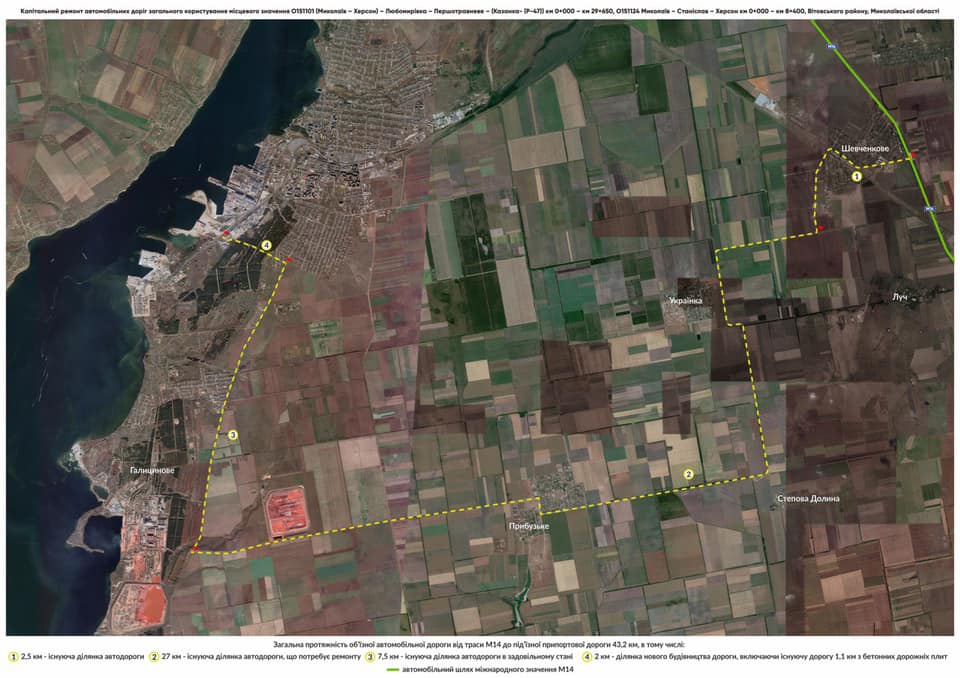Viewport: 960px width, 678px height.
Task: Click route marker 3 above Галицинове
Action: pos(233,435)
